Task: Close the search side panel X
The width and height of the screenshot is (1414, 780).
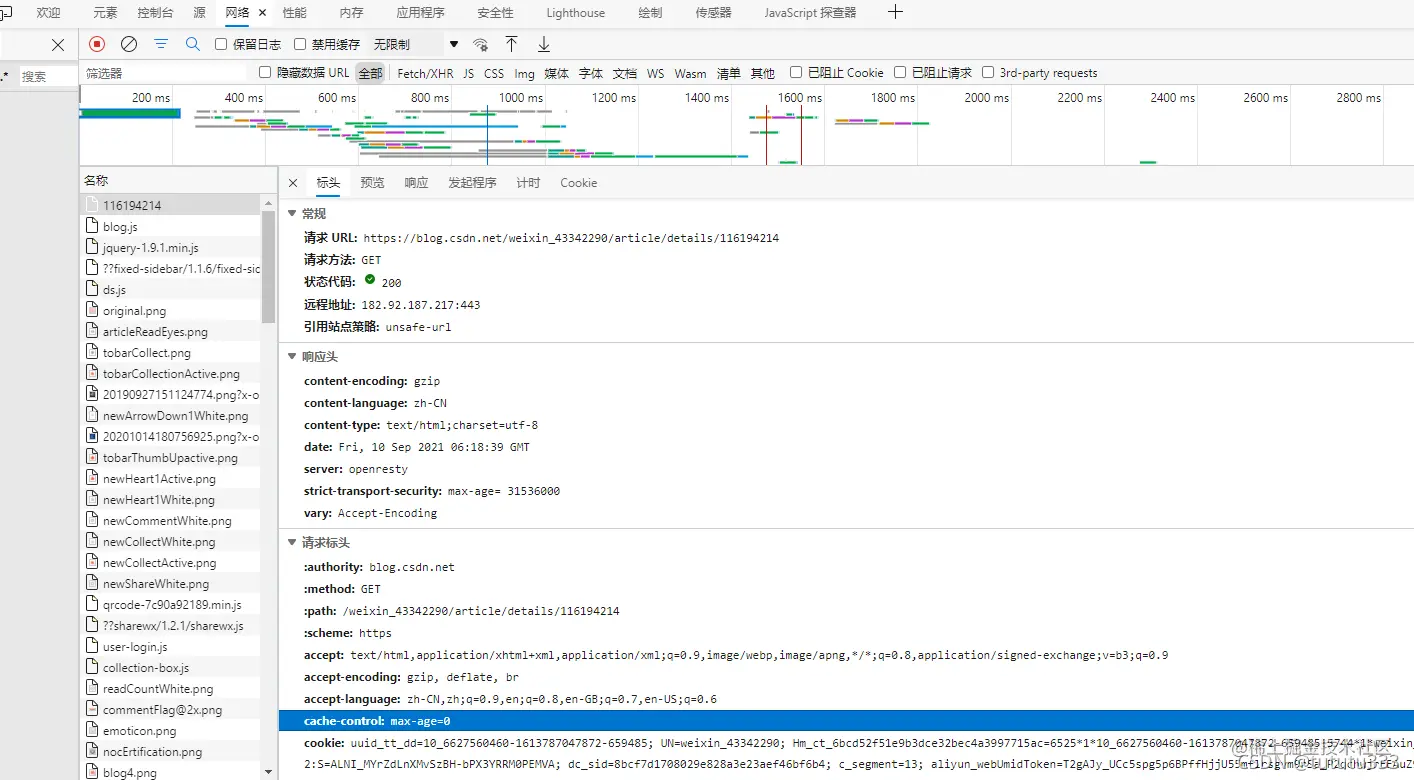Action: 58,44
